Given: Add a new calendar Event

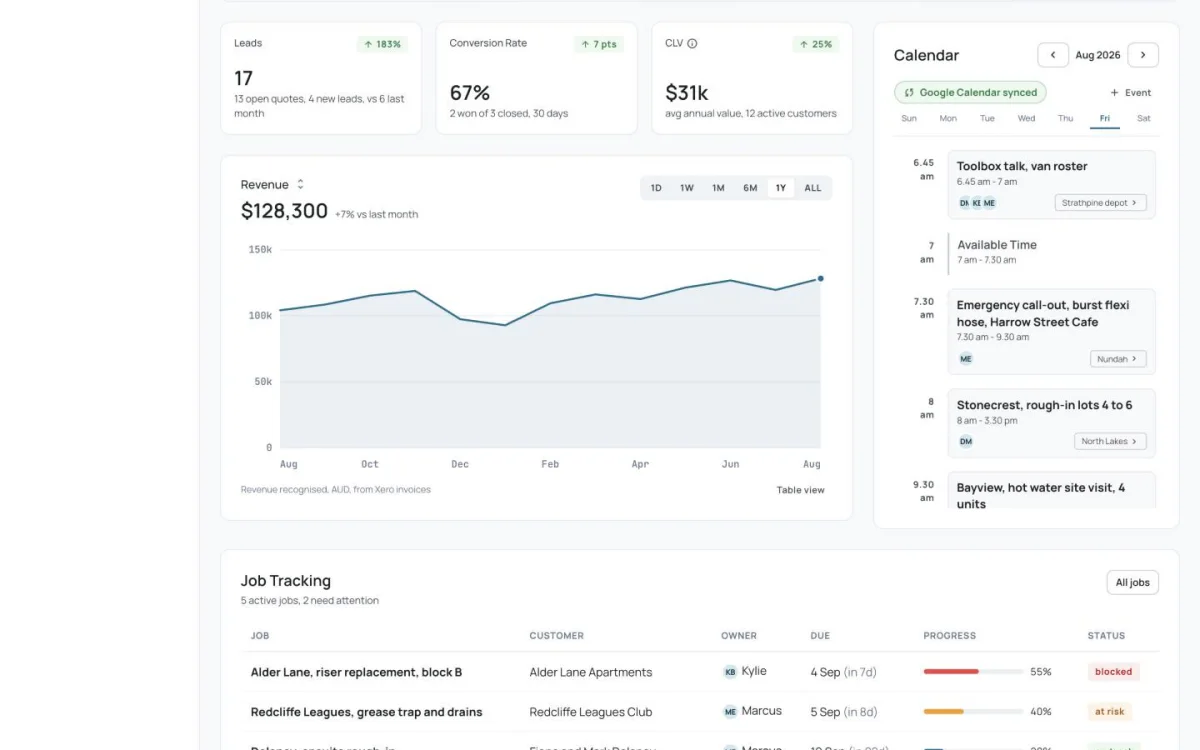Looking at the screenshot, I should (1131, 92).
